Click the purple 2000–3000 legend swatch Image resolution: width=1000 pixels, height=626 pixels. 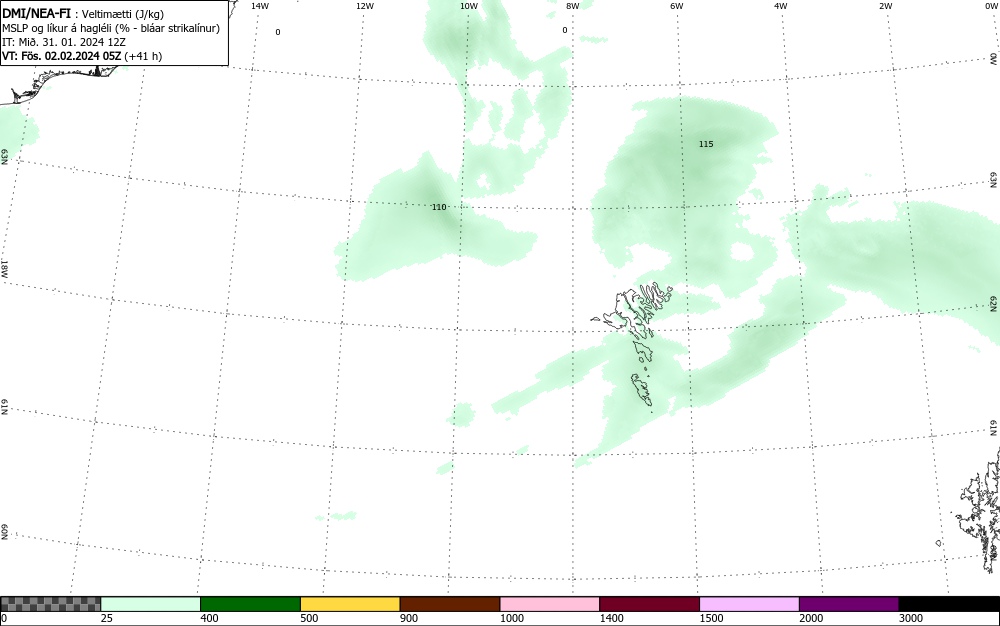coord(849,604)
